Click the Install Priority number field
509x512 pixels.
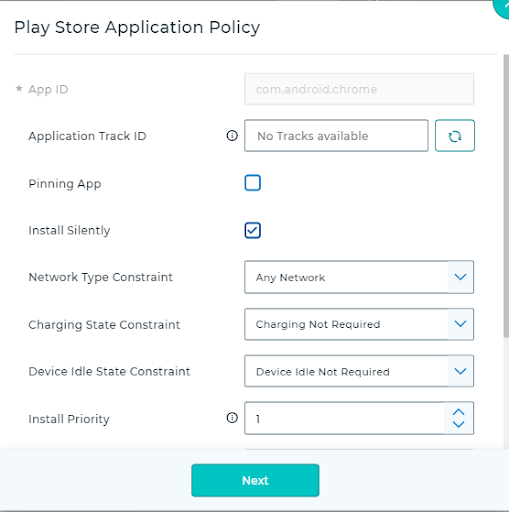[344, 418]
